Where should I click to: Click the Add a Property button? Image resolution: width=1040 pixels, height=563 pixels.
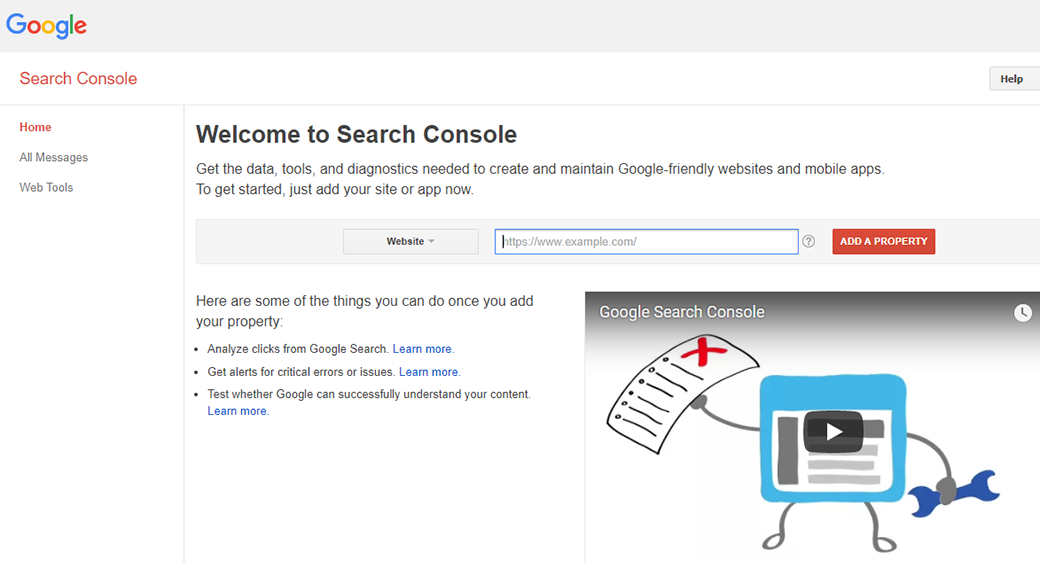coord(883,241)
